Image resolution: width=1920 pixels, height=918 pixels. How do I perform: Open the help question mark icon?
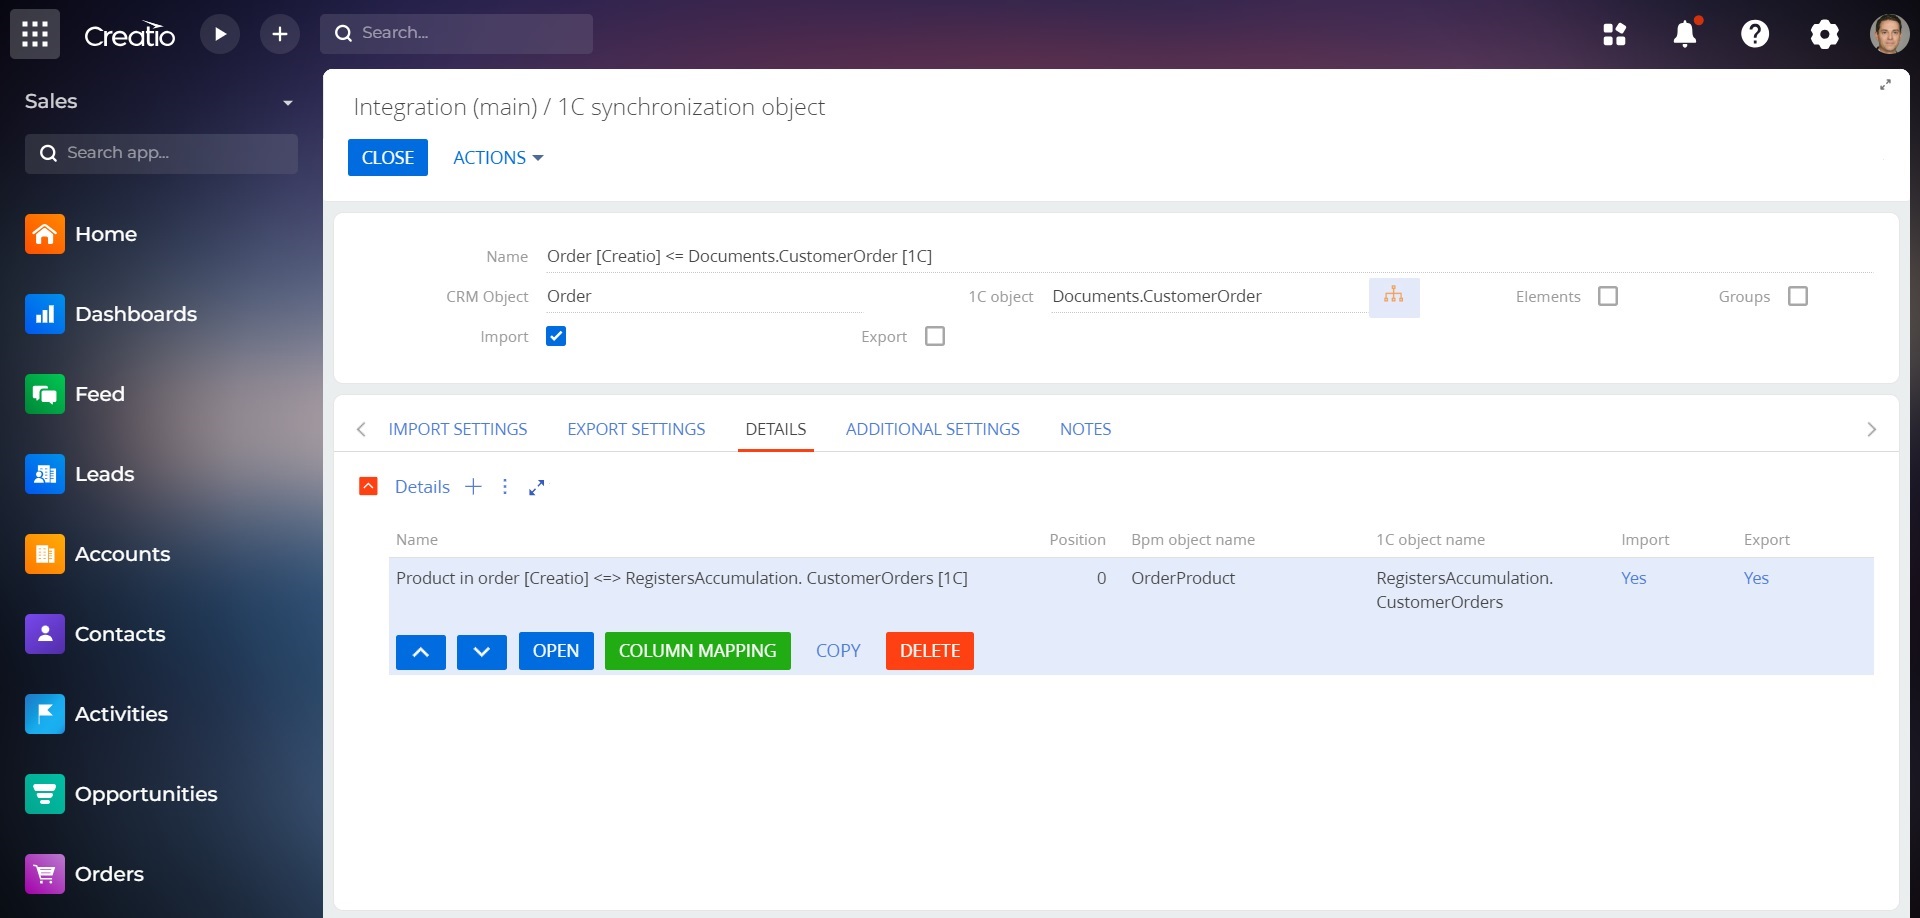tap(1755, 34)
